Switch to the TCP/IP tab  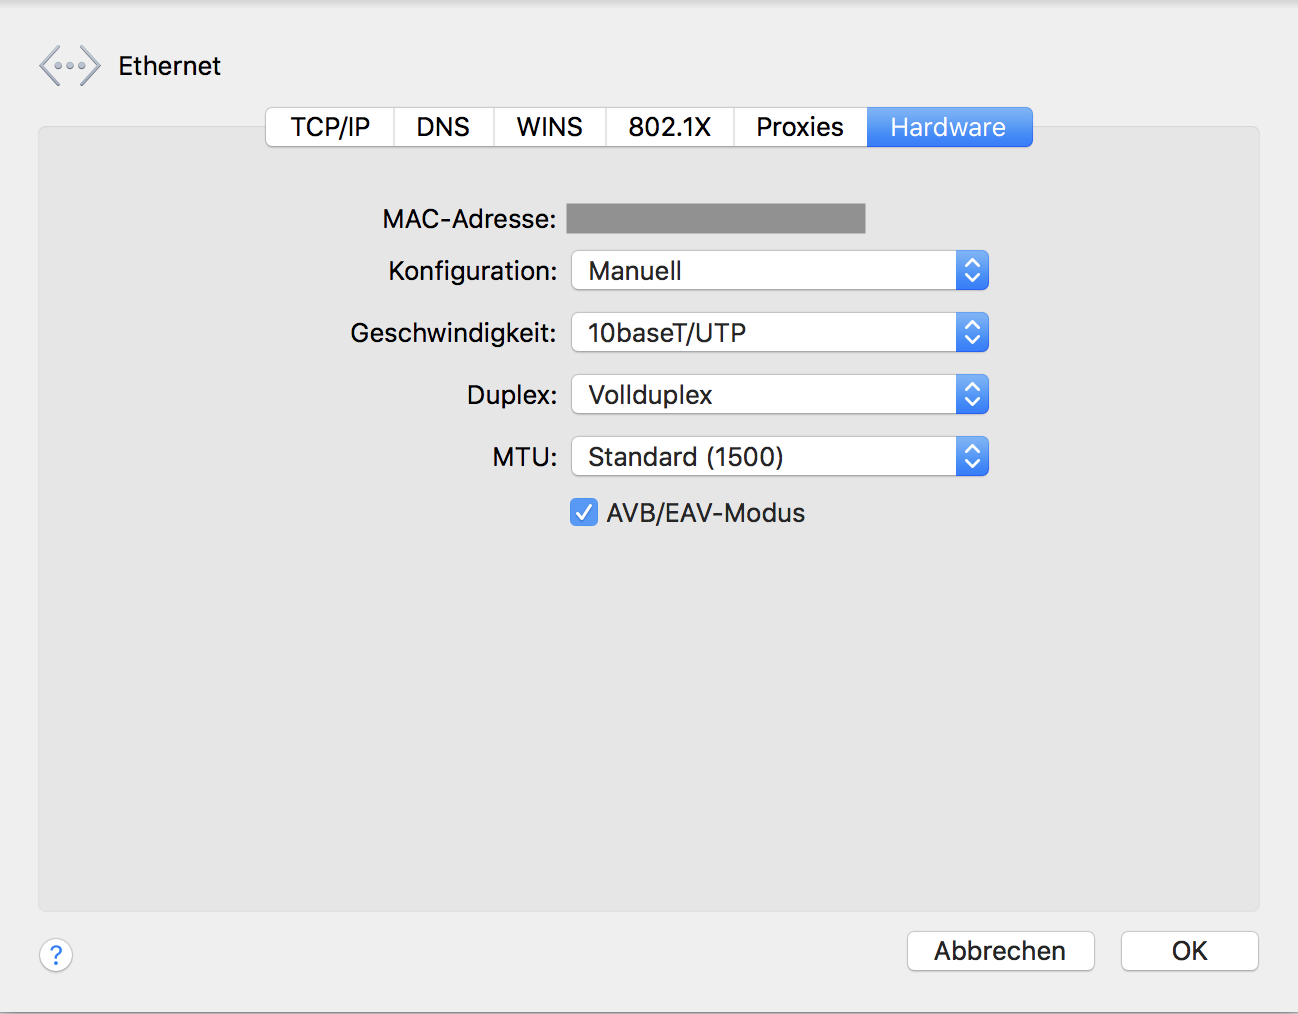(330, 127)
